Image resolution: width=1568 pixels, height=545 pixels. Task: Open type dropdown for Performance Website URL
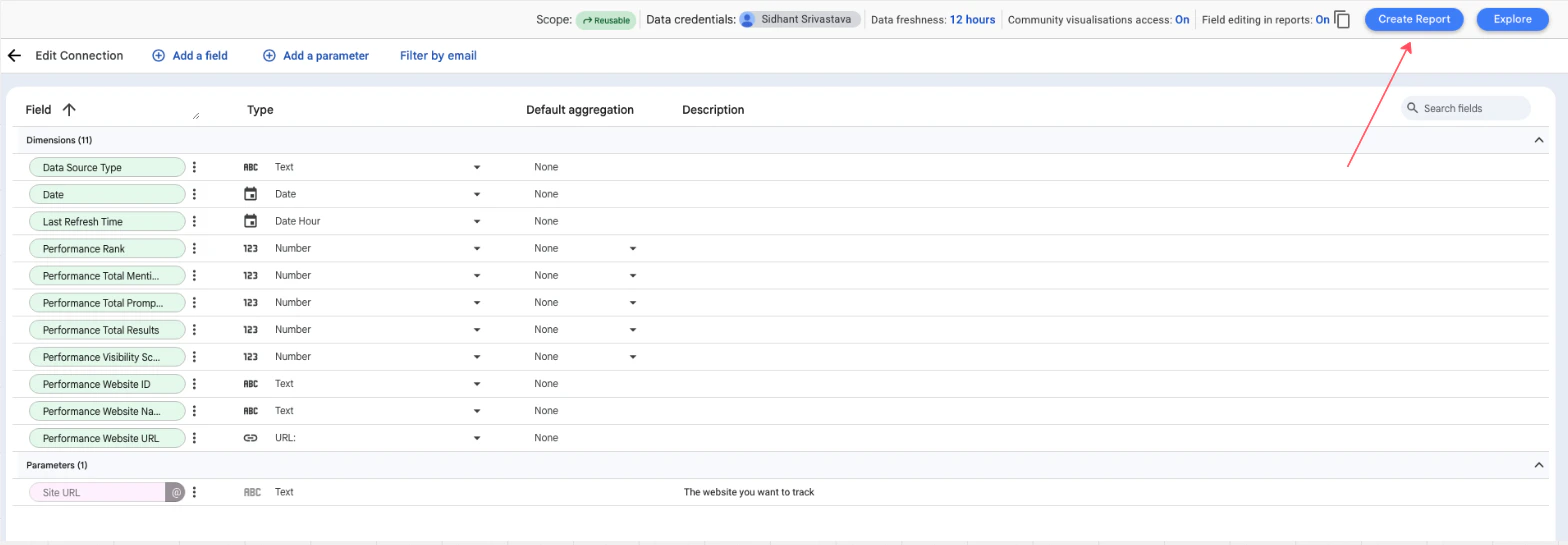pyautogui.click(x=477, y=437)
